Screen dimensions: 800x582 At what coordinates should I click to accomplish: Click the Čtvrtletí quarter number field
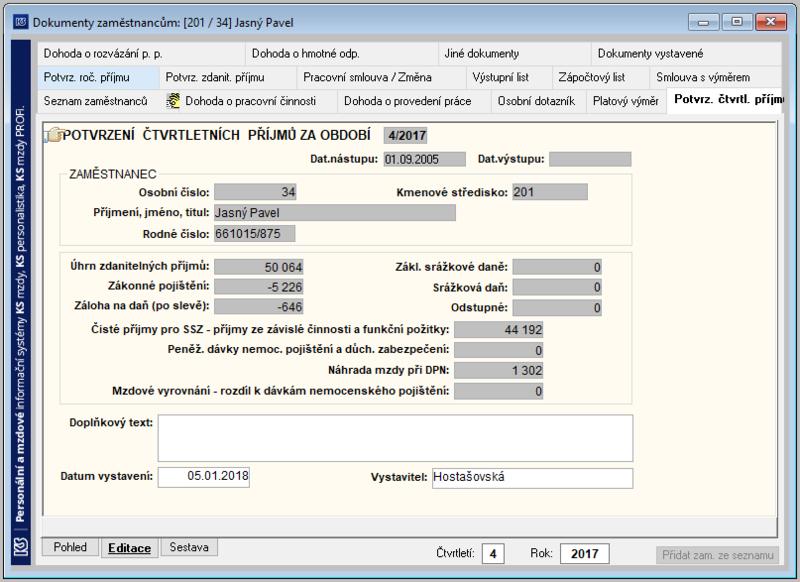[493, 554]
